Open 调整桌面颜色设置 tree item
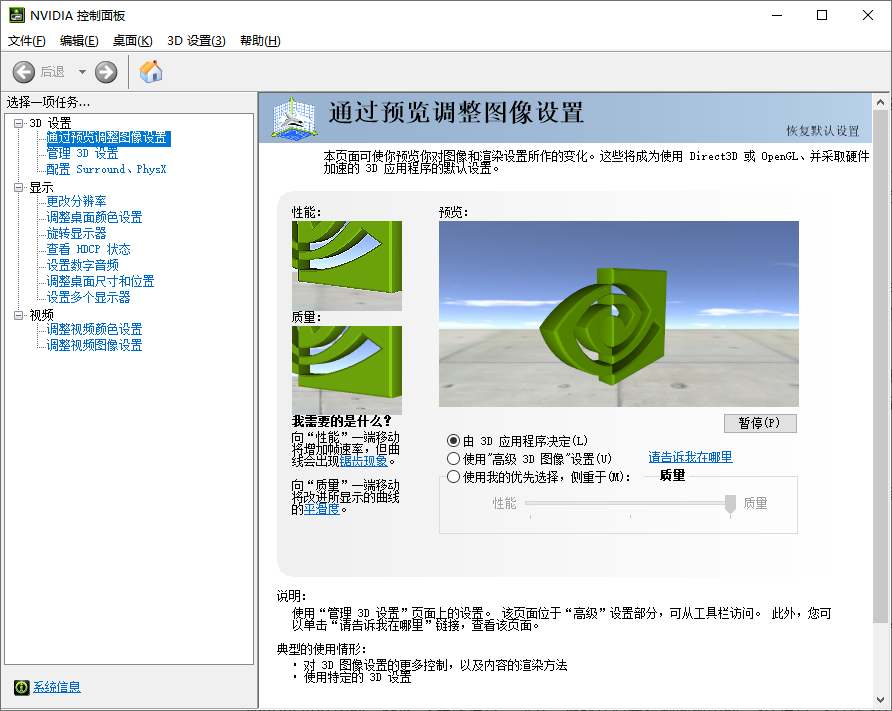Viewport: 892px width, 711px height. coord(94,217)
